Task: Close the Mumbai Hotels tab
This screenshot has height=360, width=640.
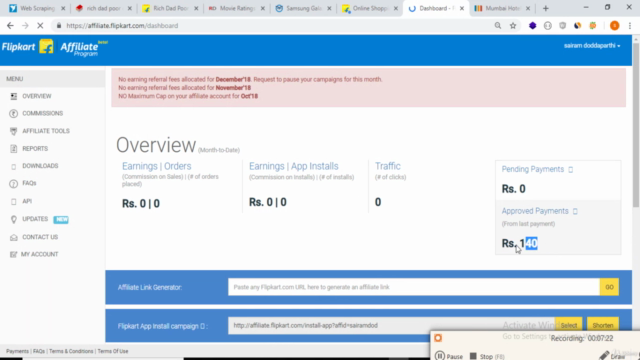Action: pyautogui.click(x=528, y=8)
